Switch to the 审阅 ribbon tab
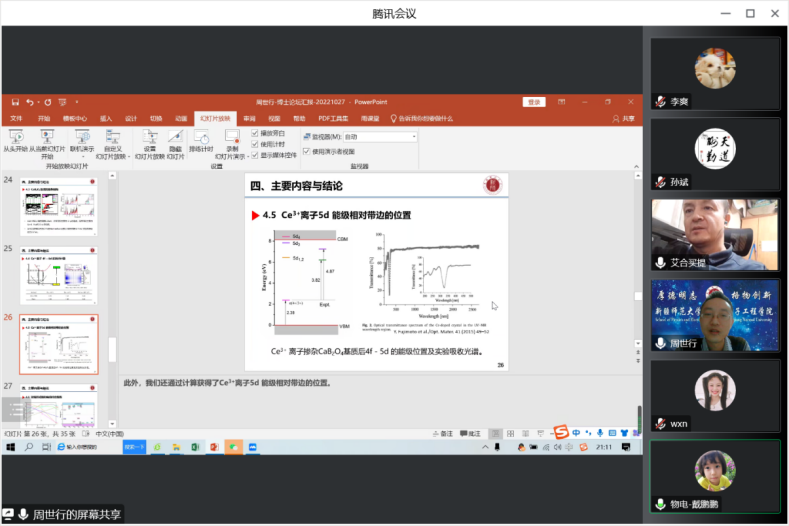789x526 pixels. click(249, 118)
